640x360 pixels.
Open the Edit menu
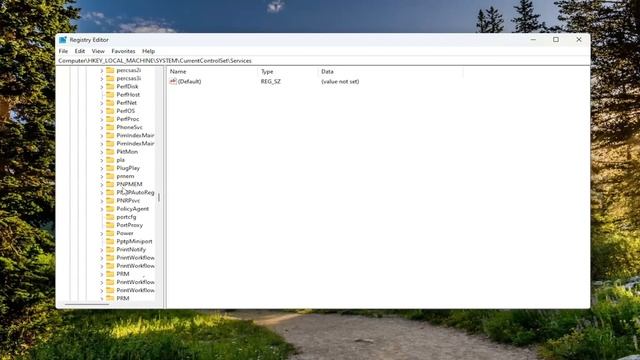(x=80, y=51)
